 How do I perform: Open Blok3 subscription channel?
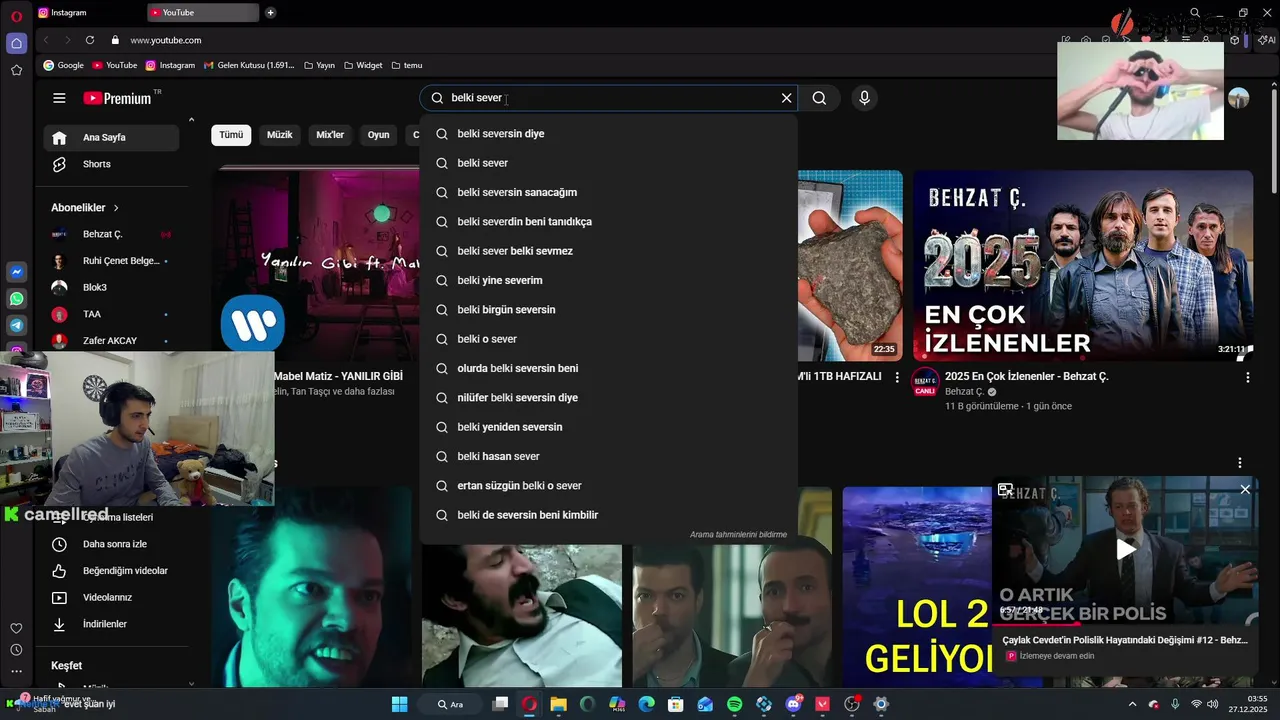pos(111,287)
